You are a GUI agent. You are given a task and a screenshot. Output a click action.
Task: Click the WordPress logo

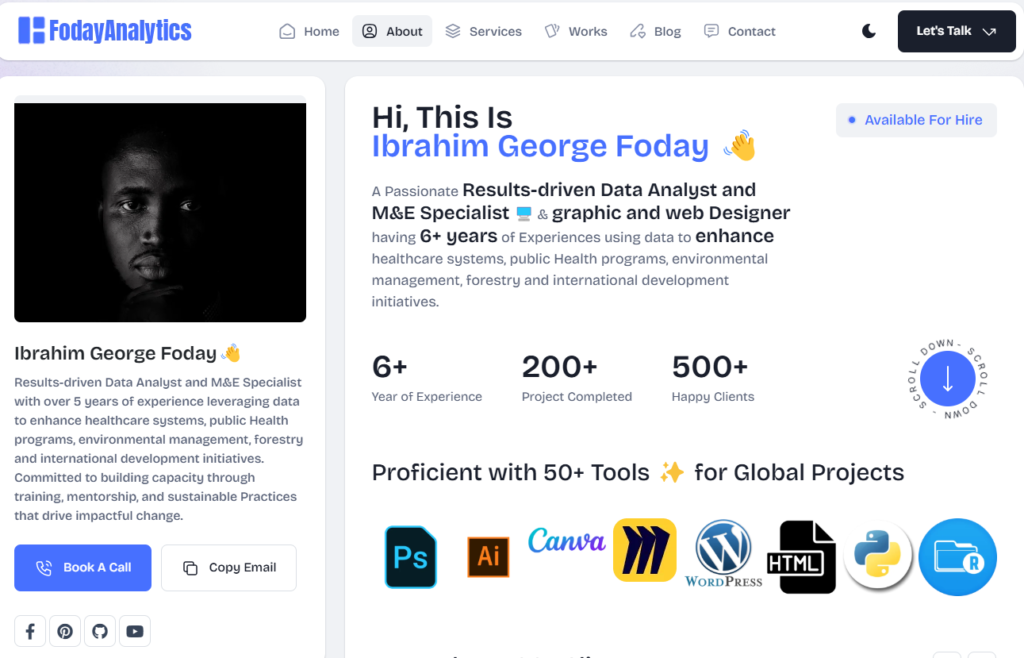(x=723, y=553)
